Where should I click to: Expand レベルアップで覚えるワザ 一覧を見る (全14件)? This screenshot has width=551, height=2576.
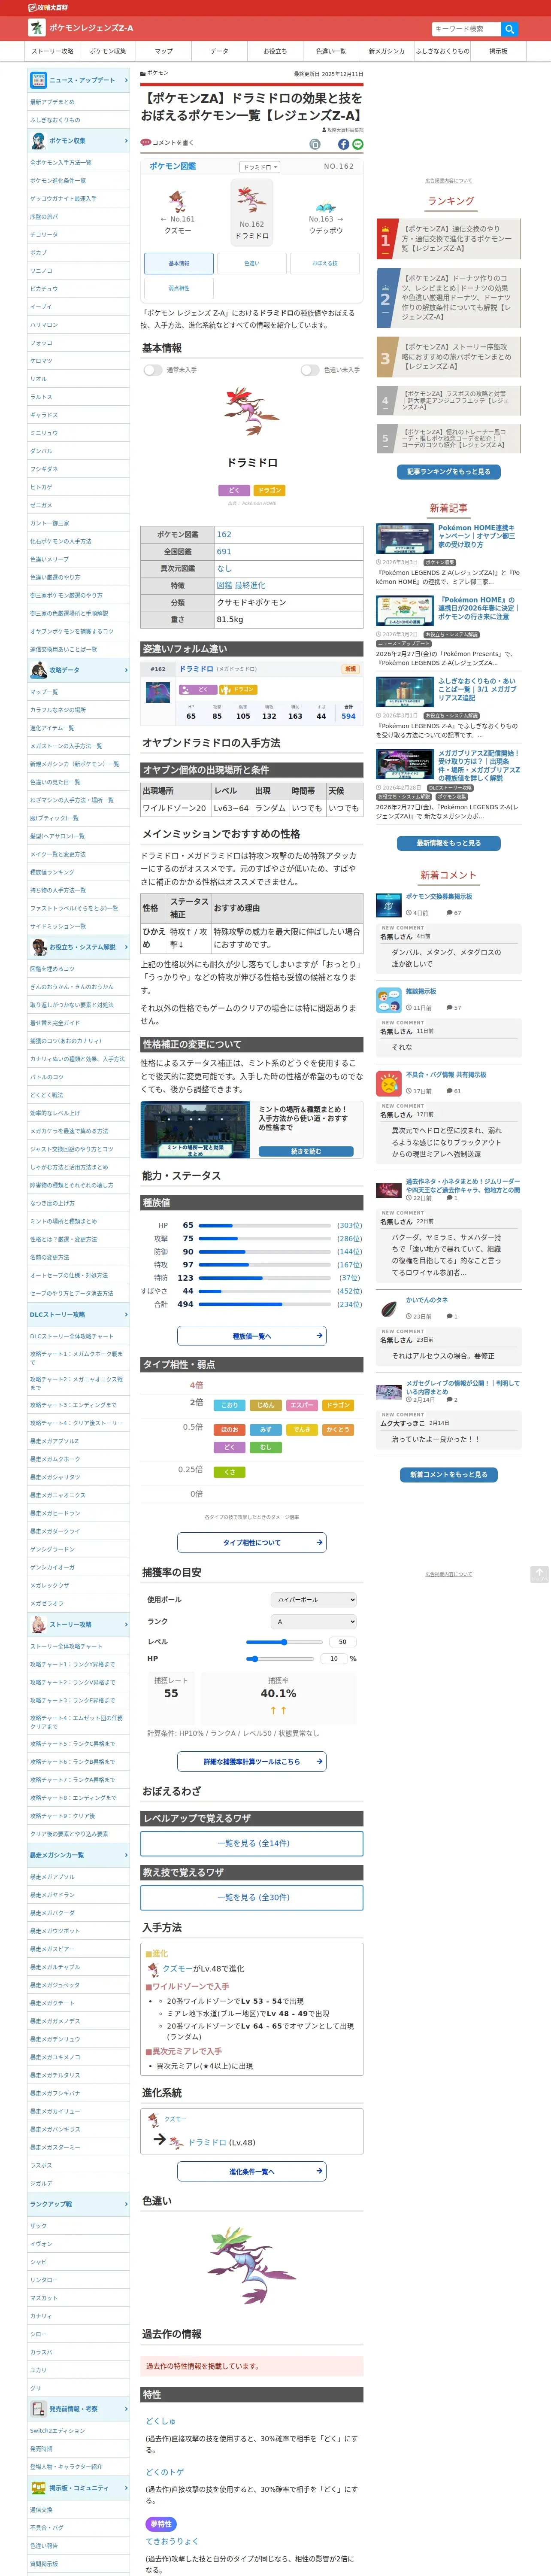pyautogui.click(x=252, y=1843)
